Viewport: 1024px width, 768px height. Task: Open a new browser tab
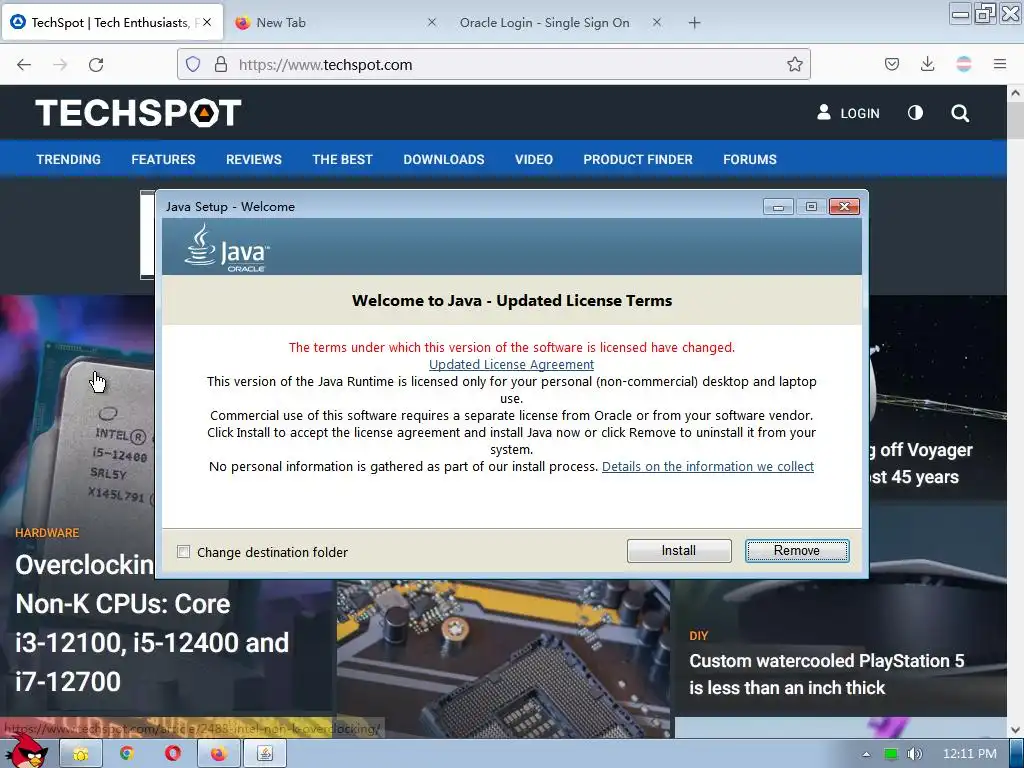point(694,23)
